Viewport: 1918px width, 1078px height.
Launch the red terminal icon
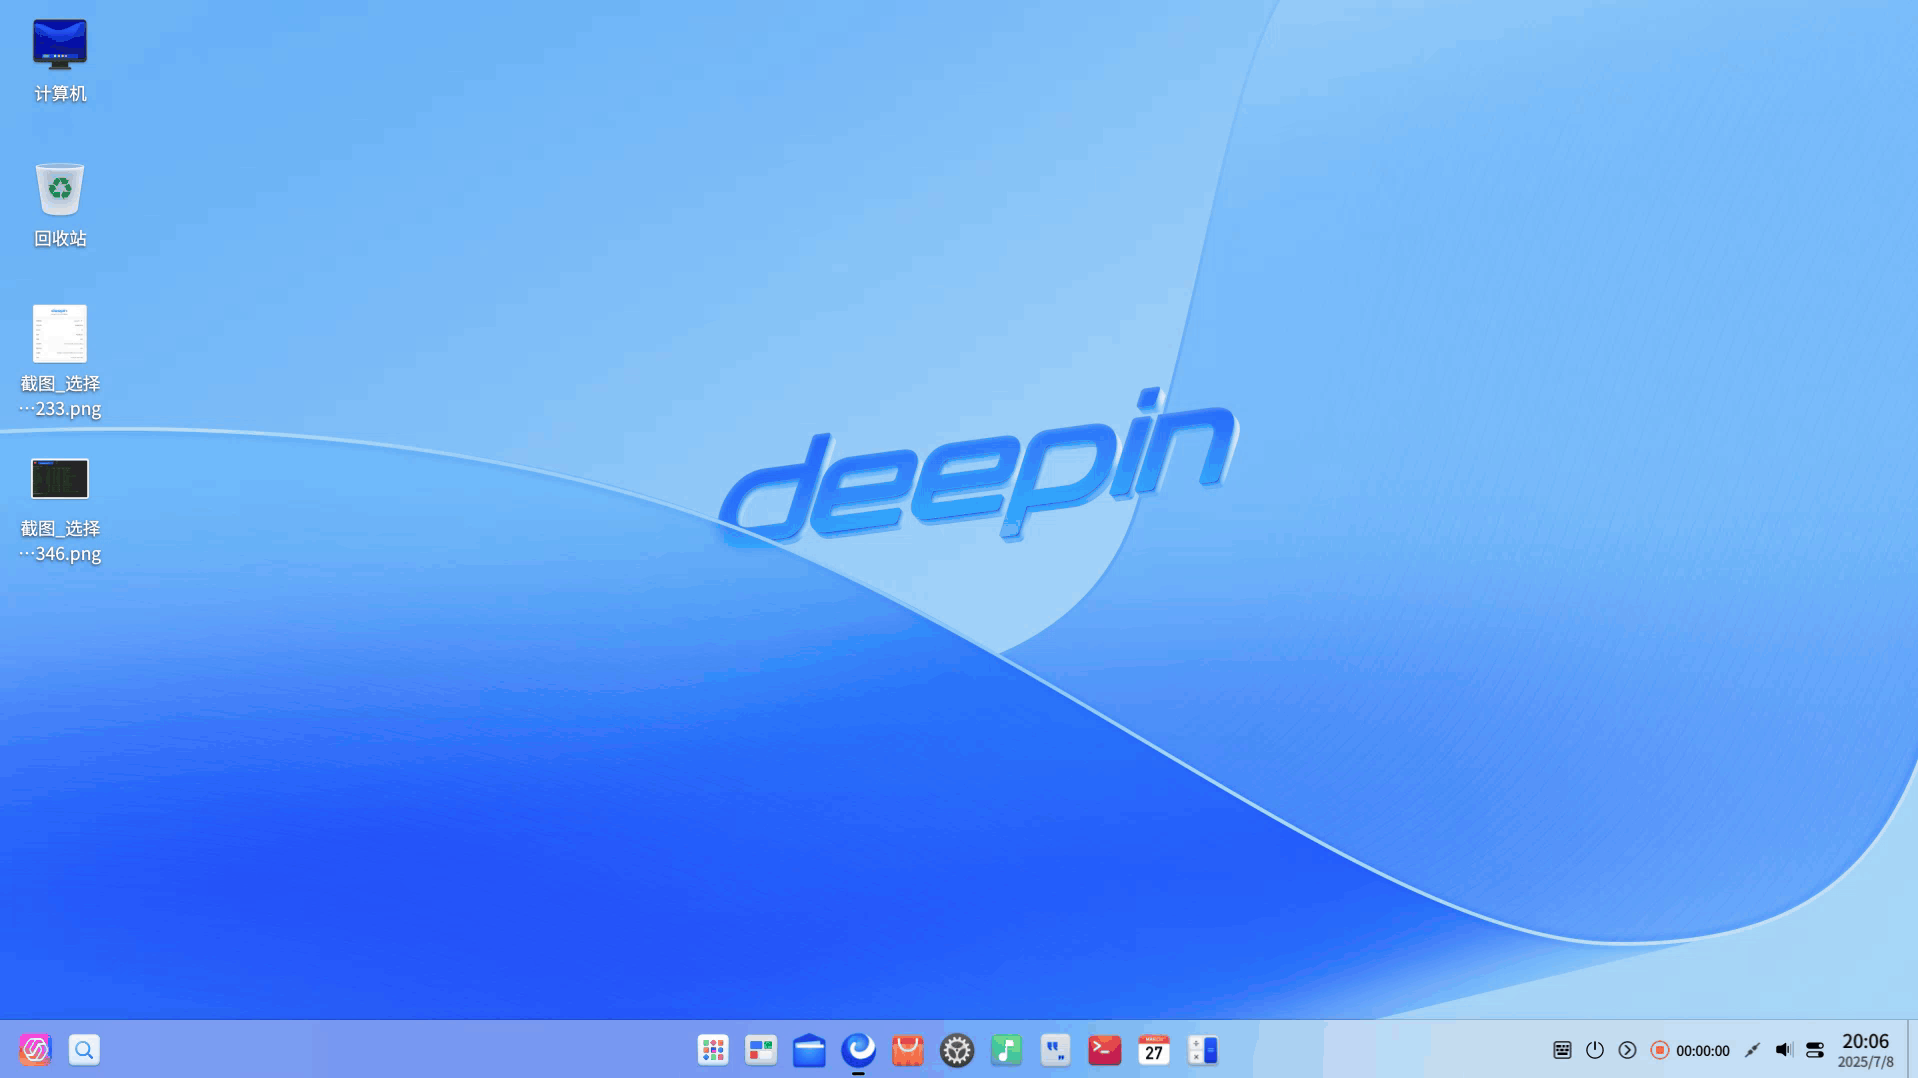[1104, 1050]
